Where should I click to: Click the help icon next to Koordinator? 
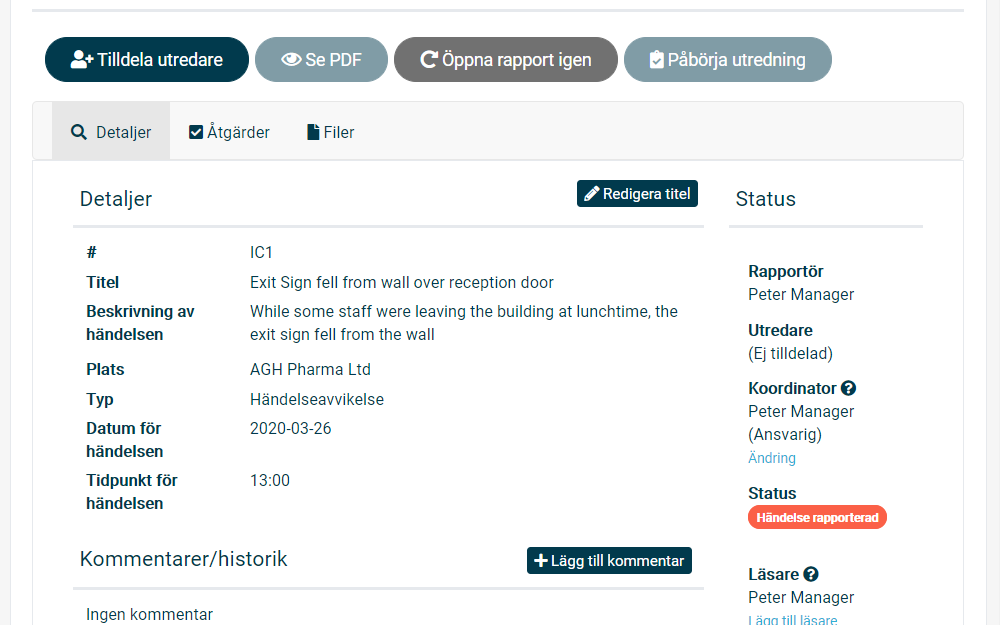point(848,388)
